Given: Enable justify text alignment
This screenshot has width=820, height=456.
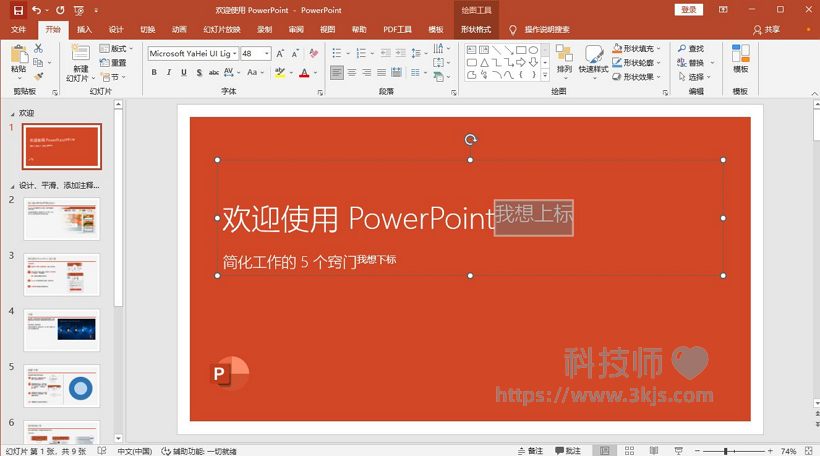Looking at the screenshot, I should tap(382, 73).
